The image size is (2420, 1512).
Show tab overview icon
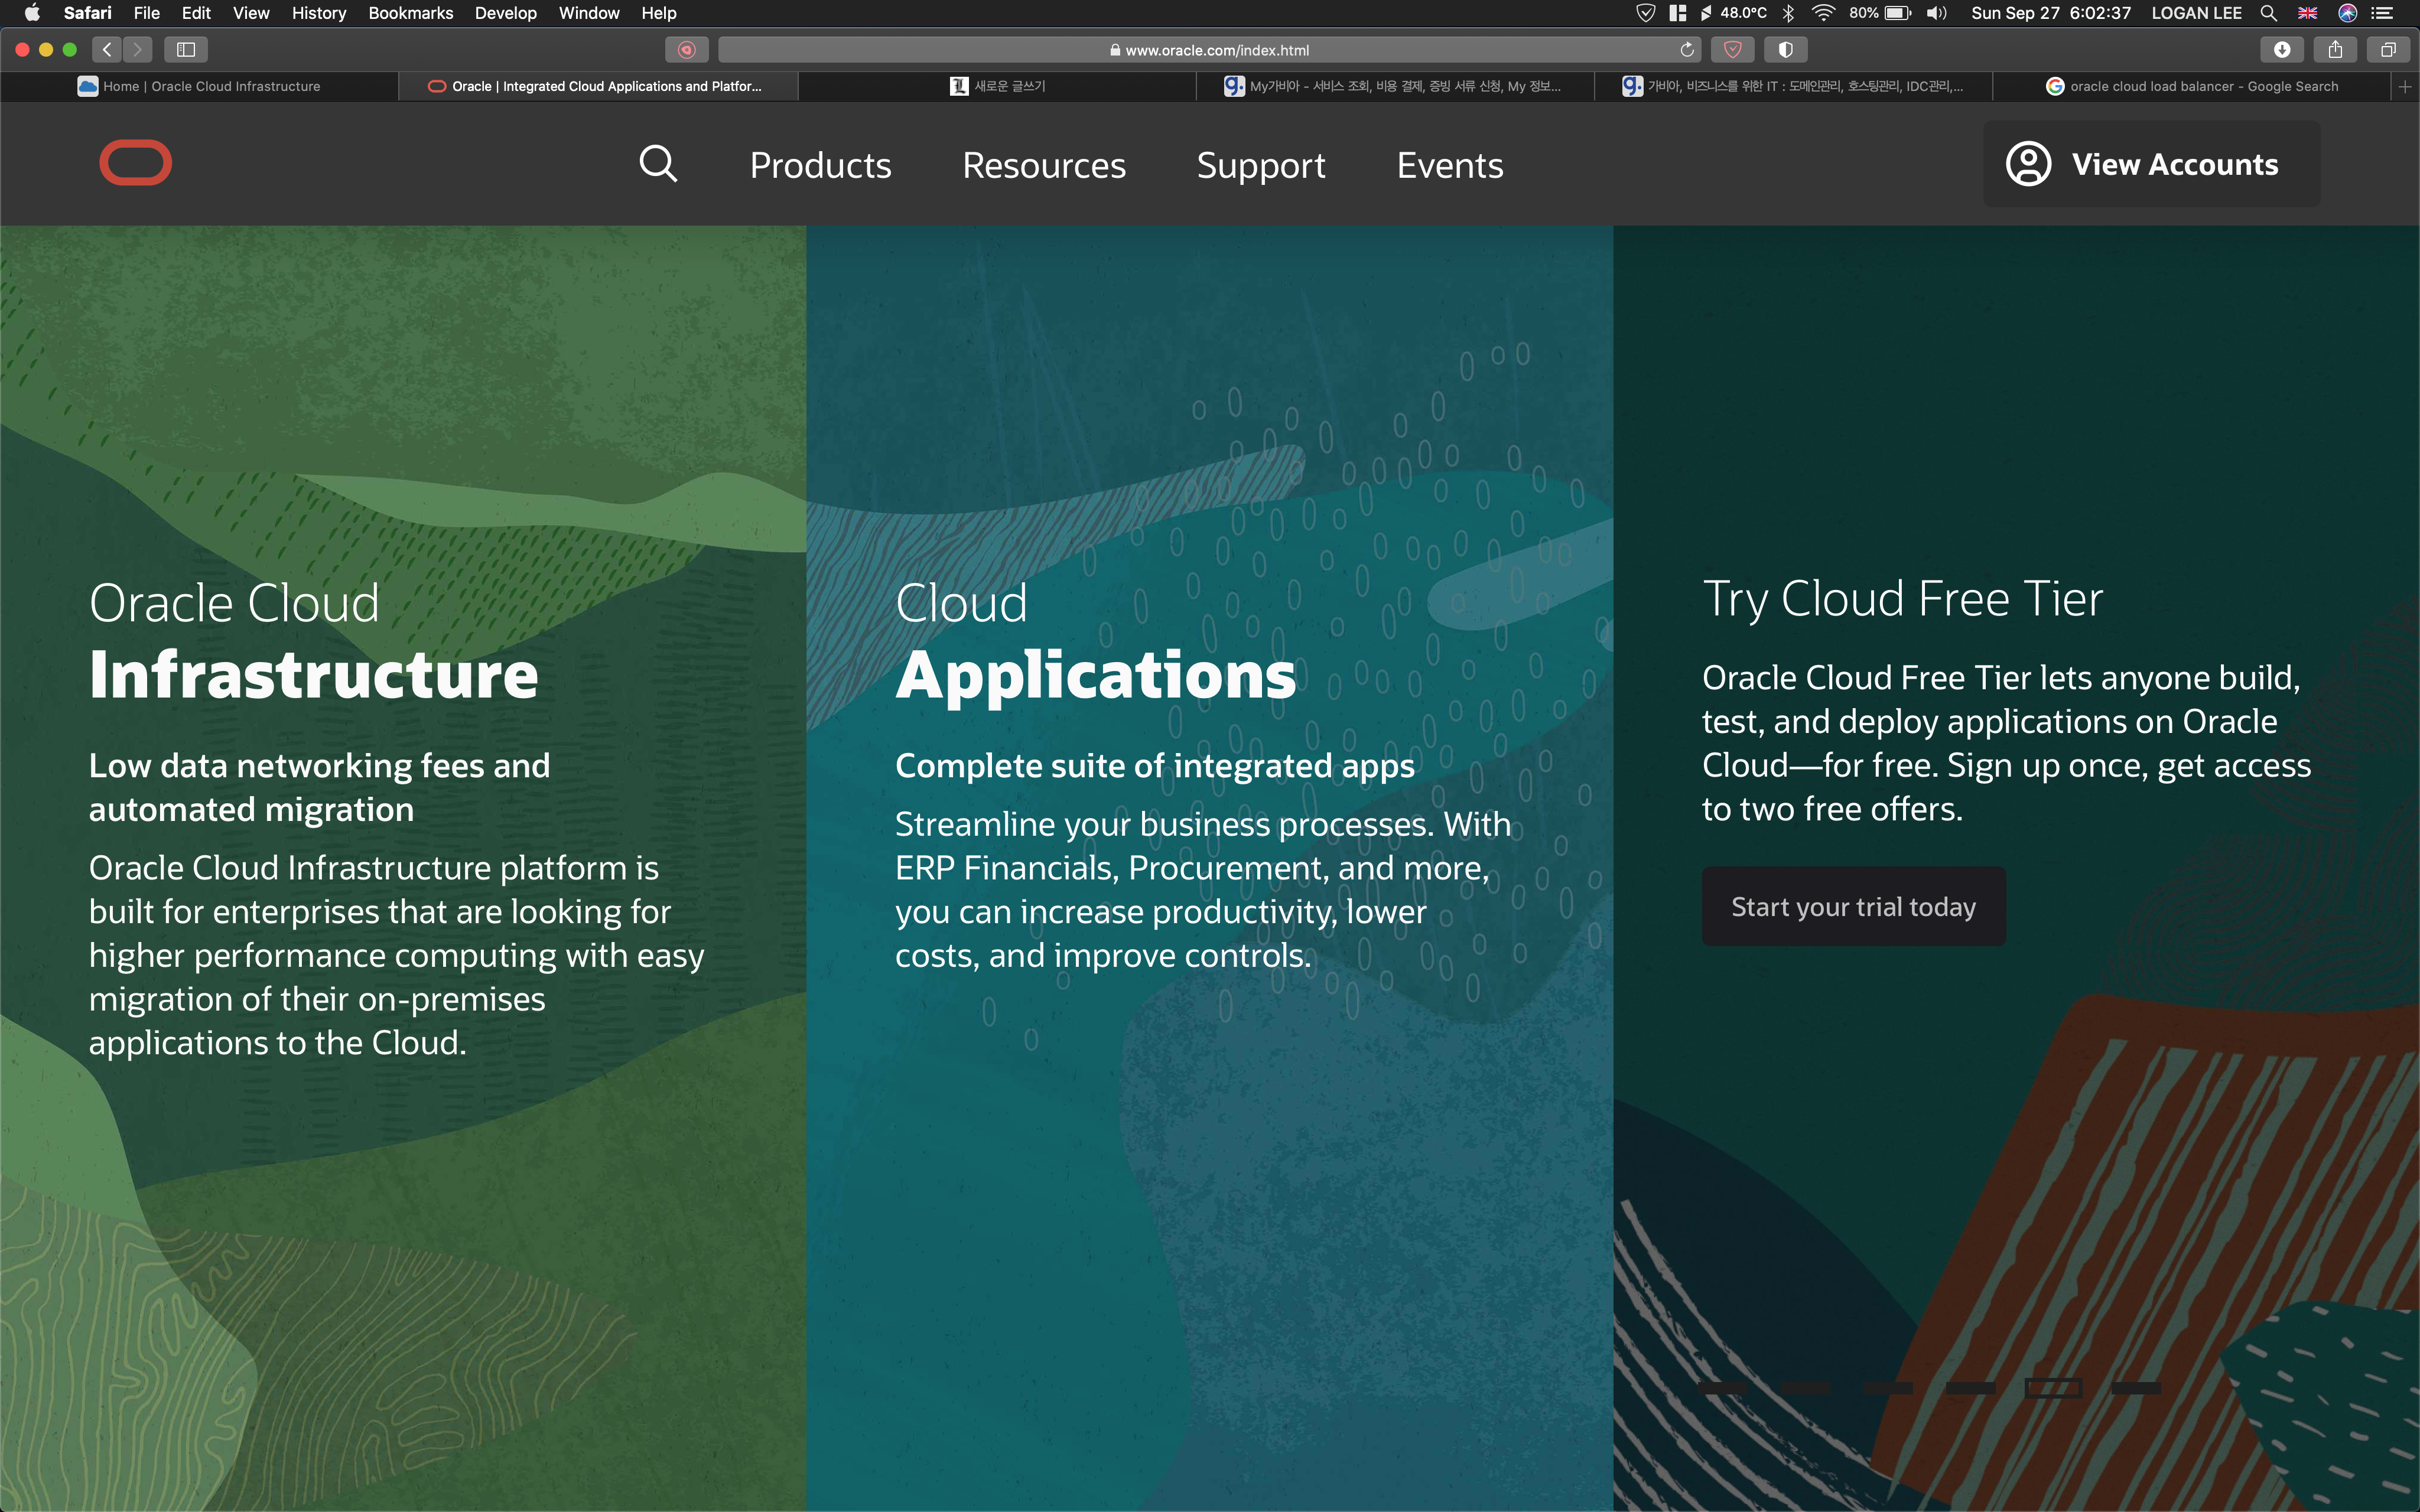pos(2388,49)
